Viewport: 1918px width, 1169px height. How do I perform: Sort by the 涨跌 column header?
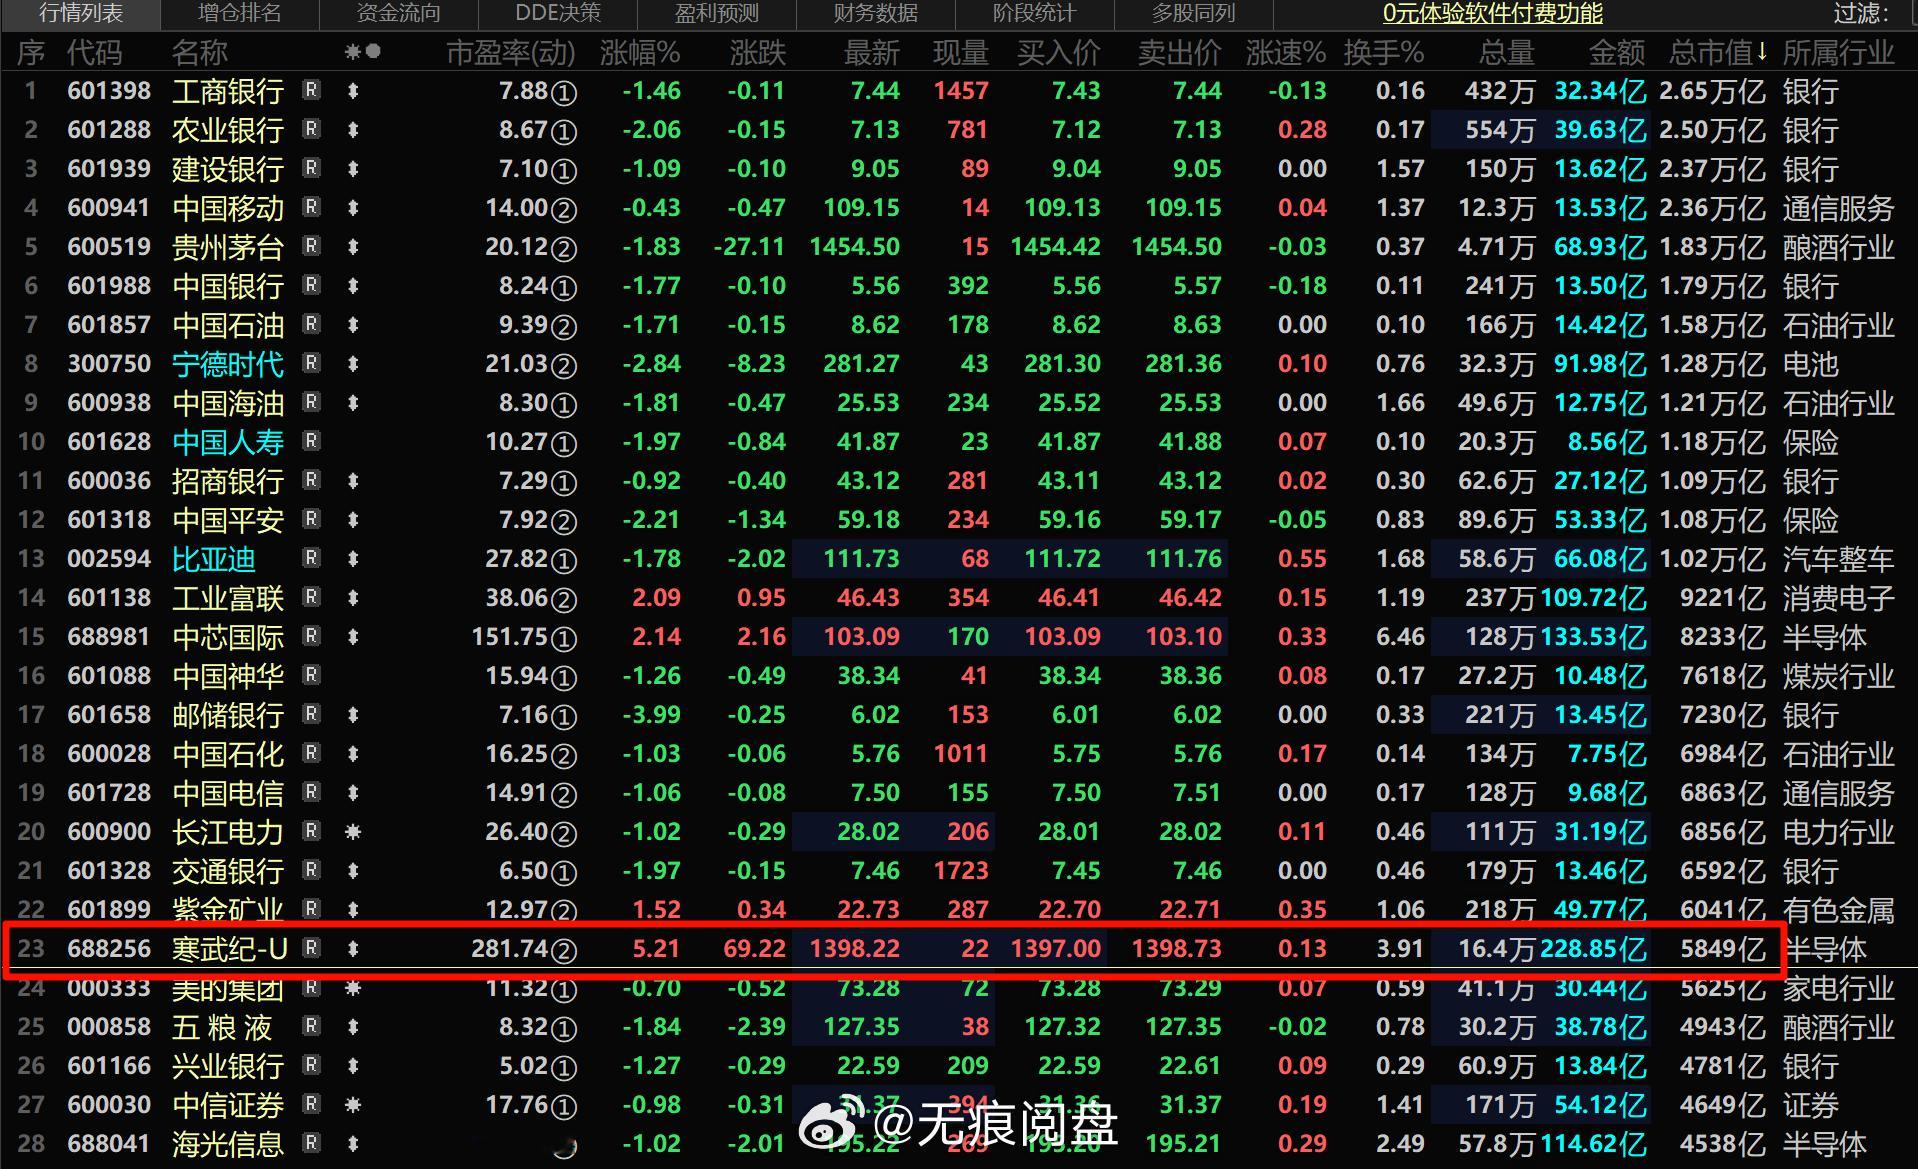click(x=757, y=52)
